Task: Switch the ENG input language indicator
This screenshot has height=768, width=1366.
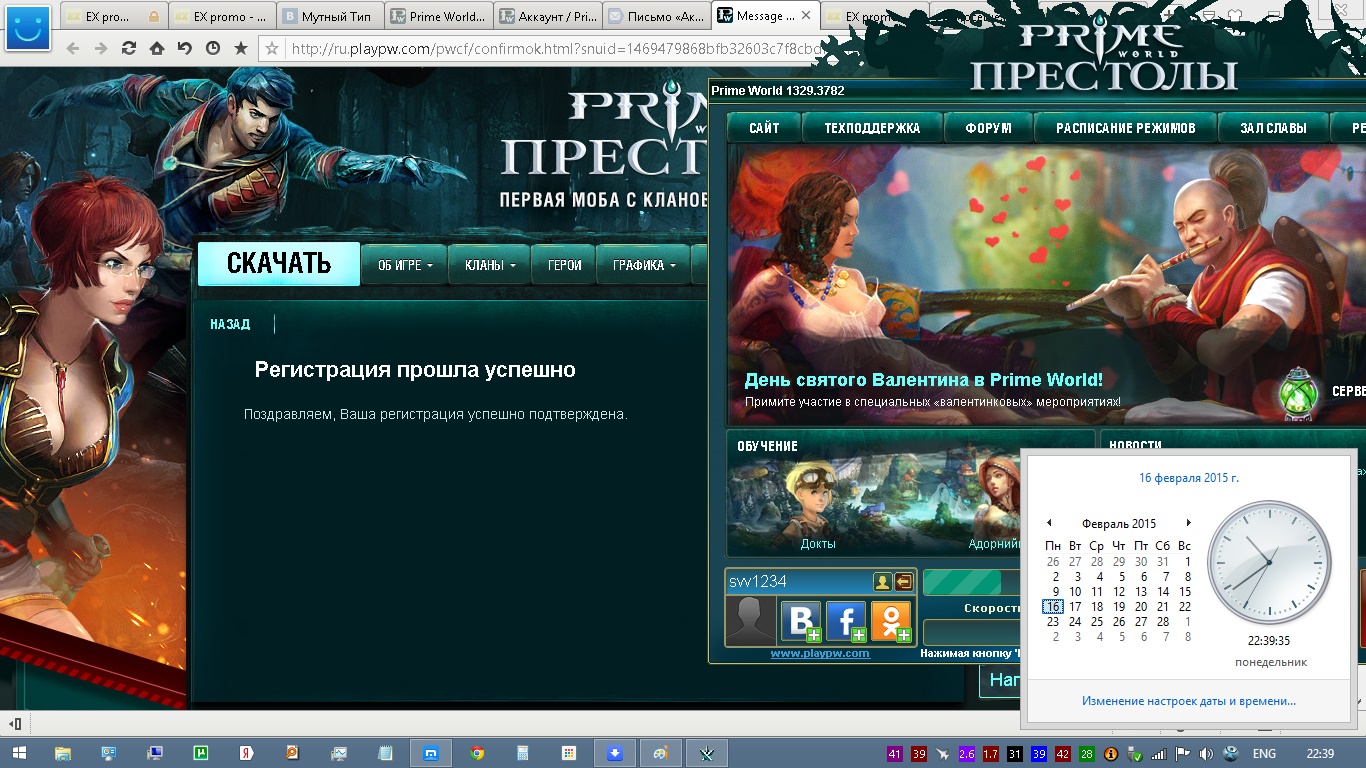Action: 1264,753
